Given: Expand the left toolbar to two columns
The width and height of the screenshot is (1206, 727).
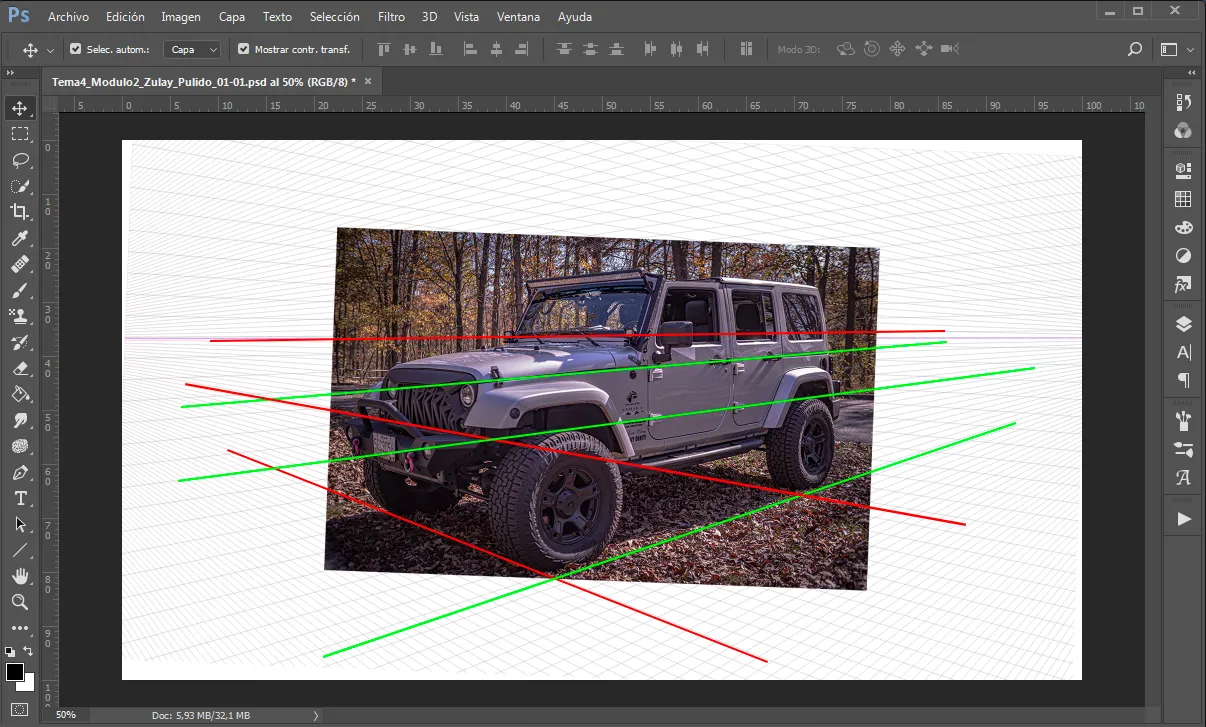Looking at the screenshot, I should click(x=10, y=73).
